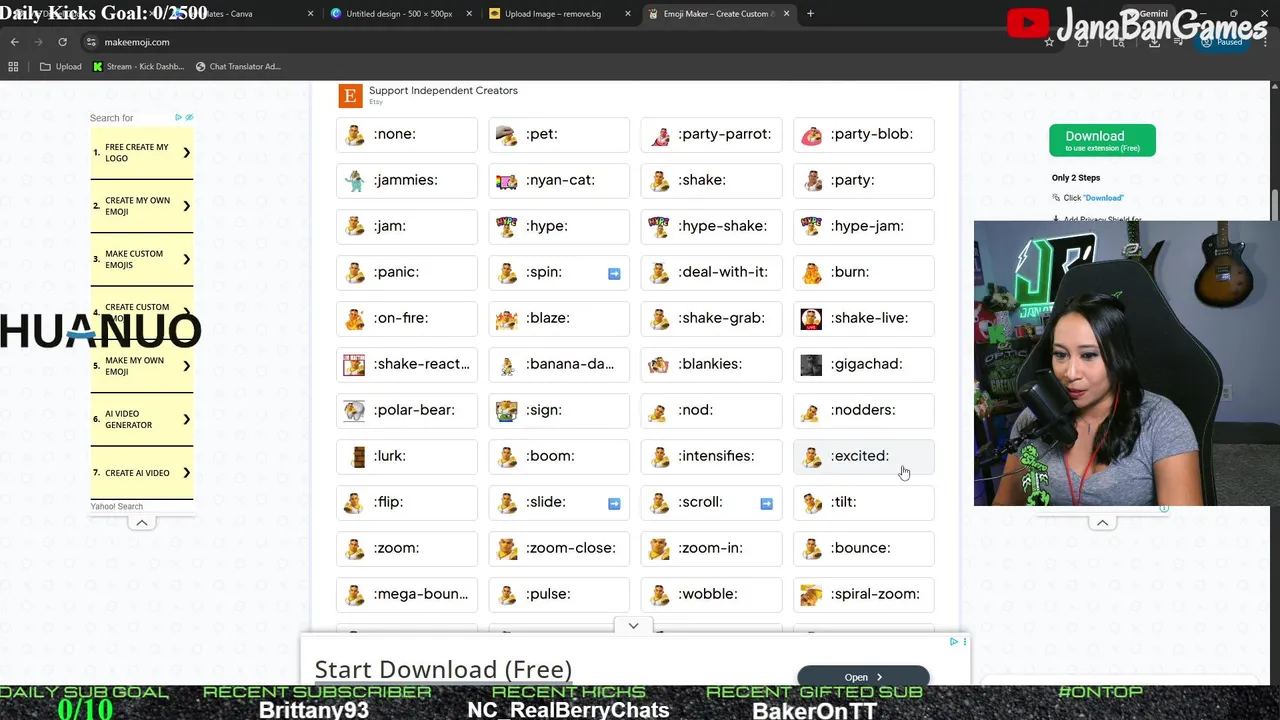
Task: Choose the :blankies: emoji
Action: [x=711, y=364]
